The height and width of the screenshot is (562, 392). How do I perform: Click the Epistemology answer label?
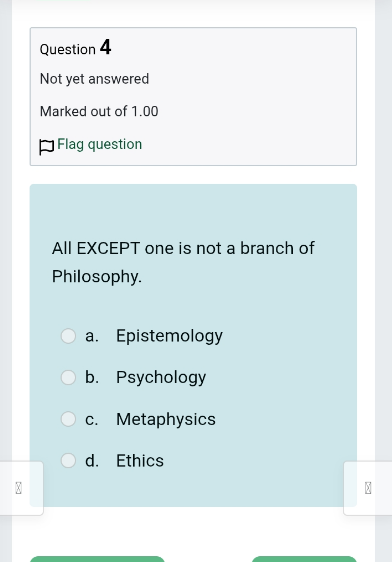[169, 336]
